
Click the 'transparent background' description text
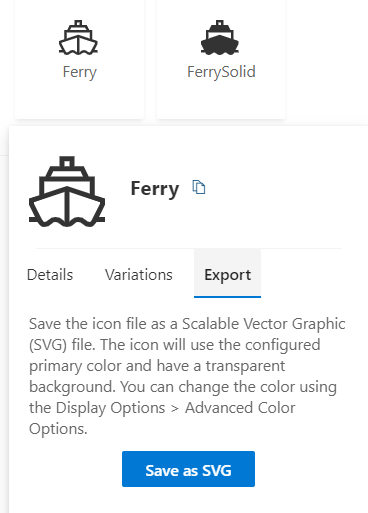click(x=157, y=376)
